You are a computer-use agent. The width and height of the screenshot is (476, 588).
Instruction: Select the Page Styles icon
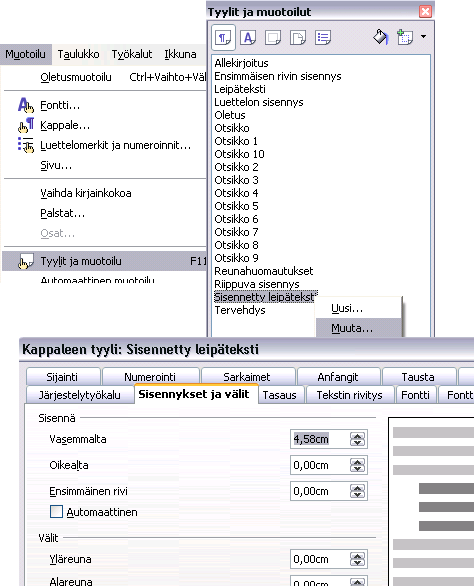tap(298, 38)
